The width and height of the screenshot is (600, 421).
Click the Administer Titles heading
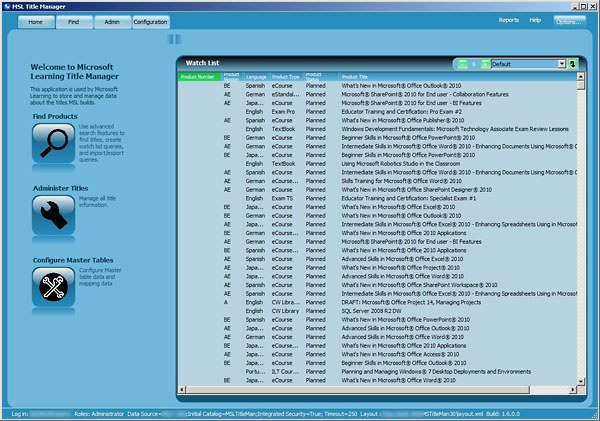coord(60,188)
